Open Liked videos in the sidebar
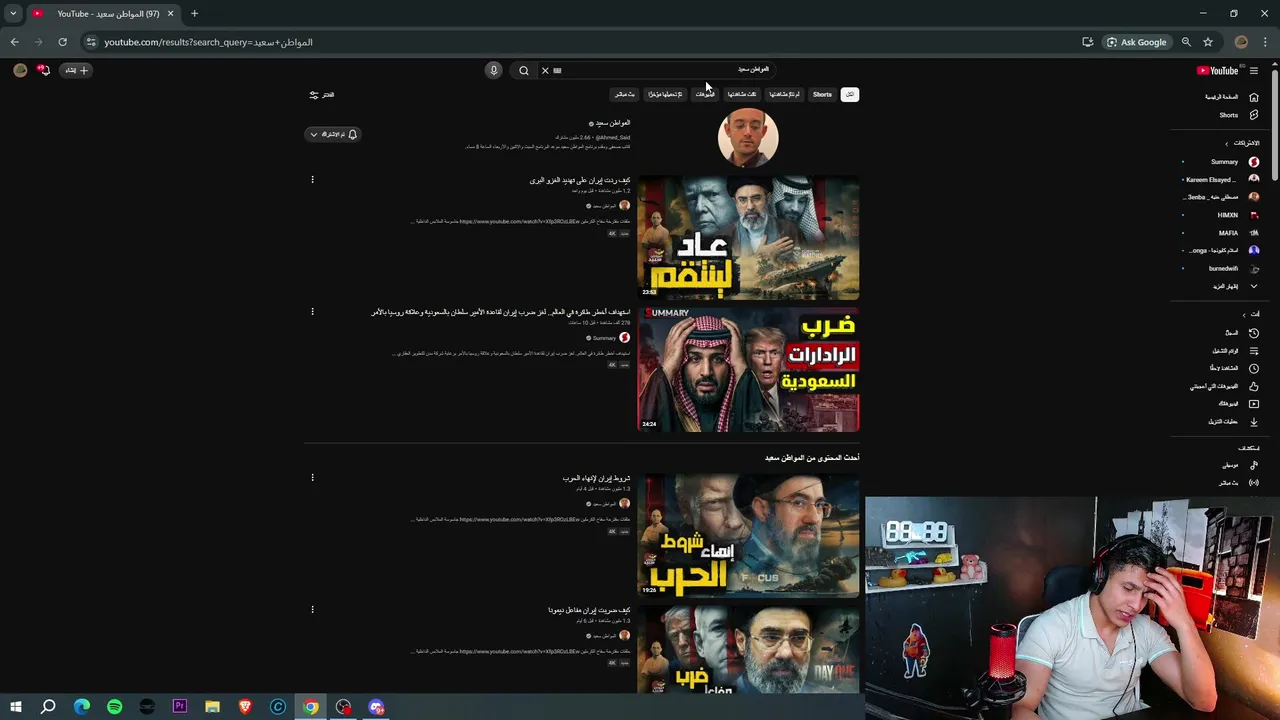 coord(1224,386)
